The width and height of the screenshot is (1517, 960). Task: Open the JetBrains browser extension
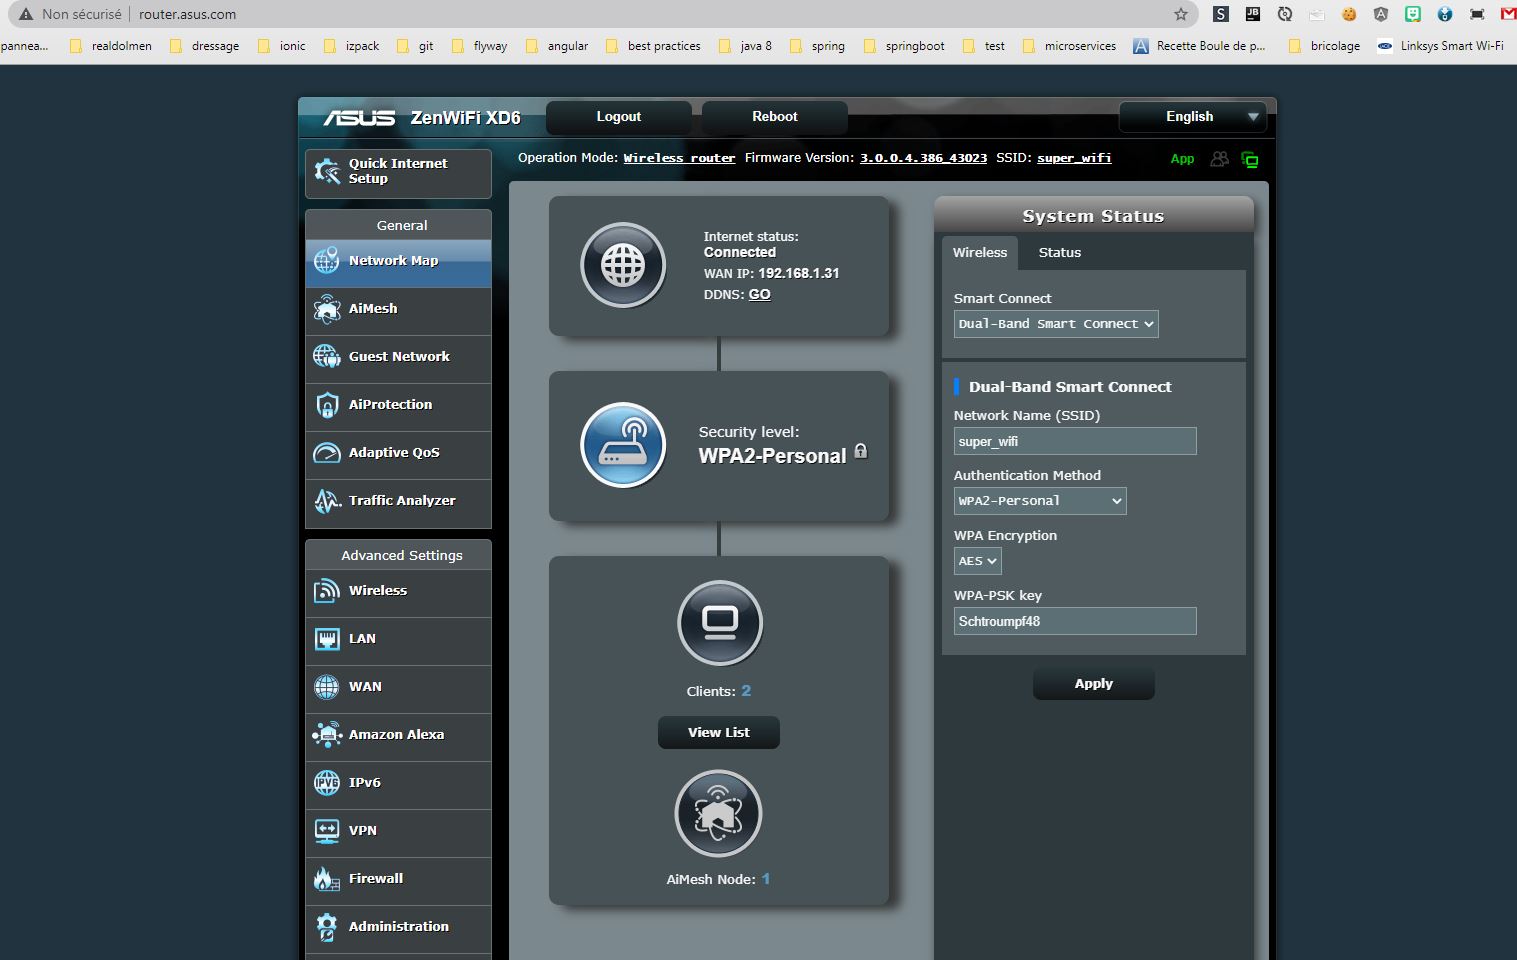(1253, 14)
